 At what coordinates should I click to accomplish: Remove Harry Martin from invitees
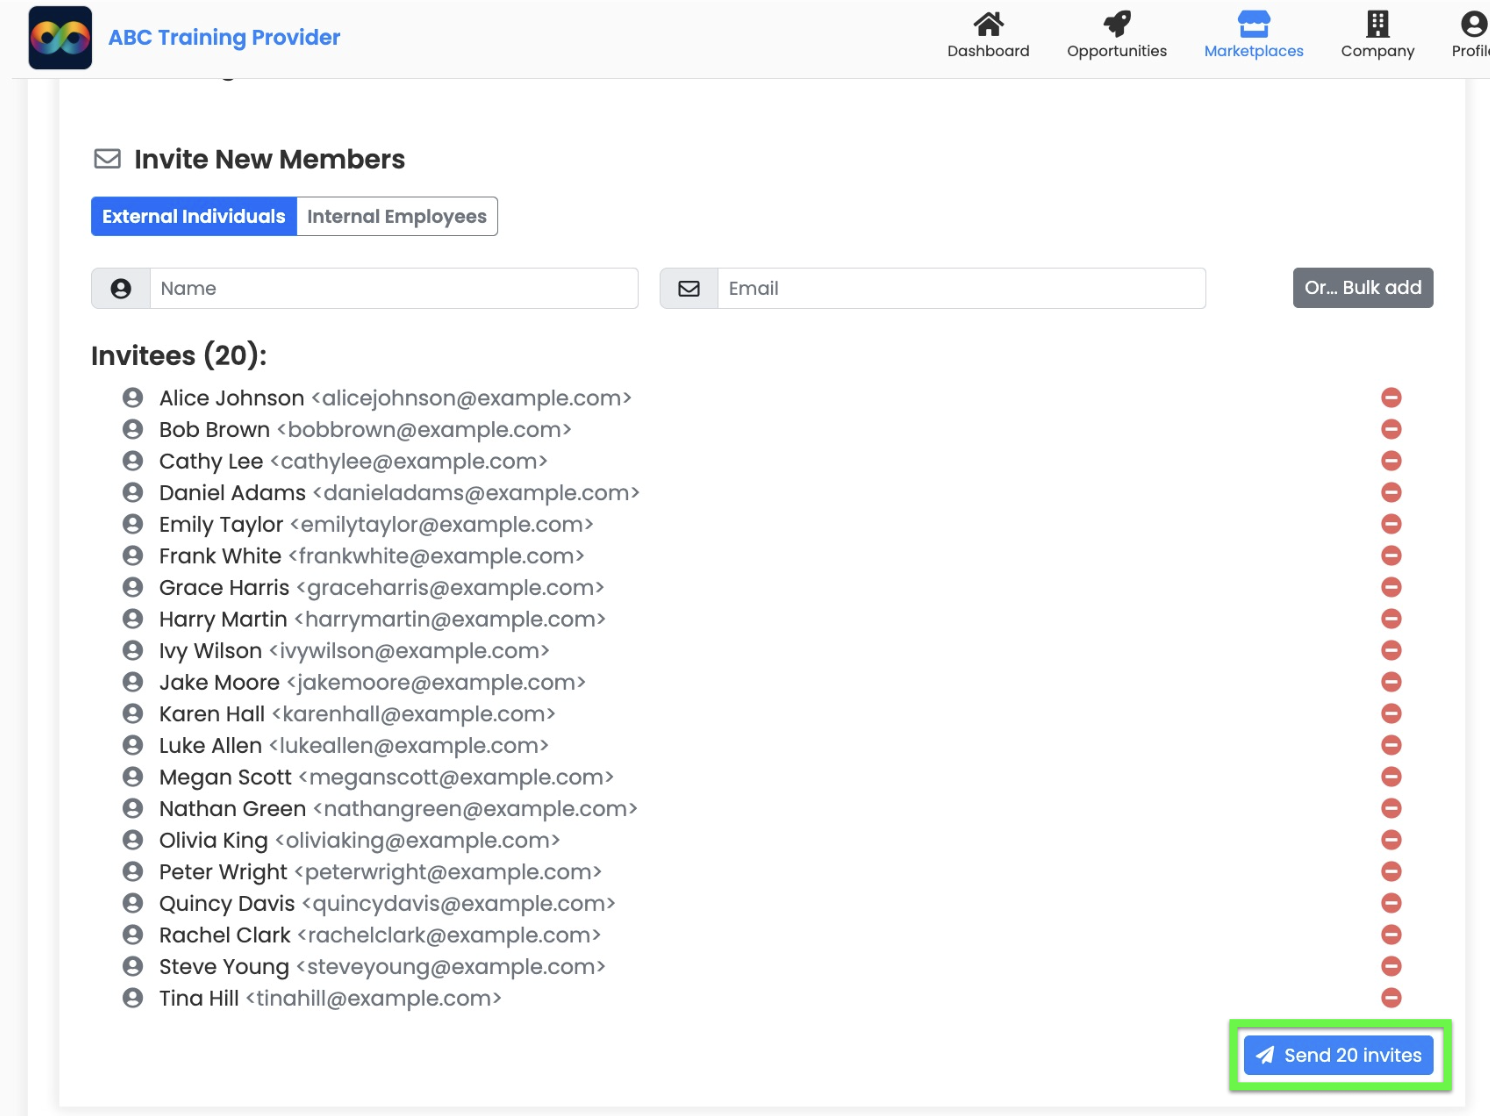coord(1391,619)
